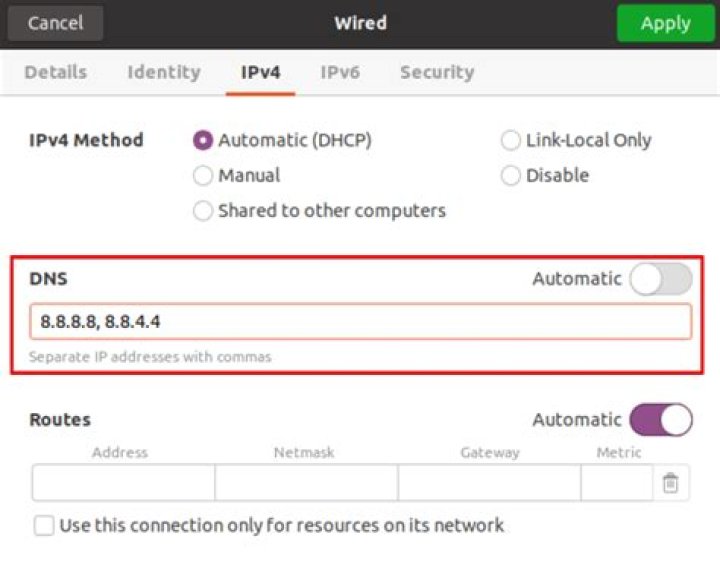Click the IPv4 tab

(260, 73)
